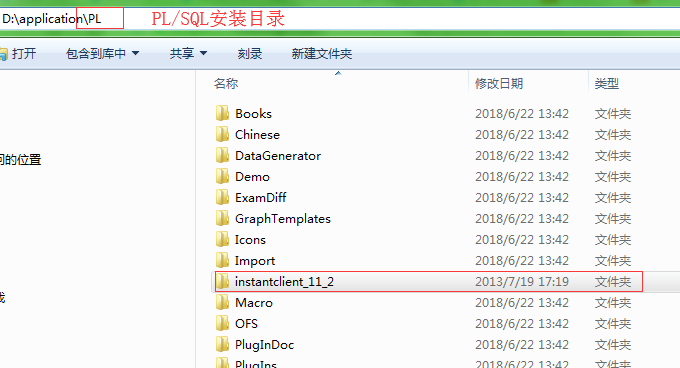The height and width of the screenshot is (368, 680).
Task: Select the Chinese folder name
Action: (x=257, y=134)
